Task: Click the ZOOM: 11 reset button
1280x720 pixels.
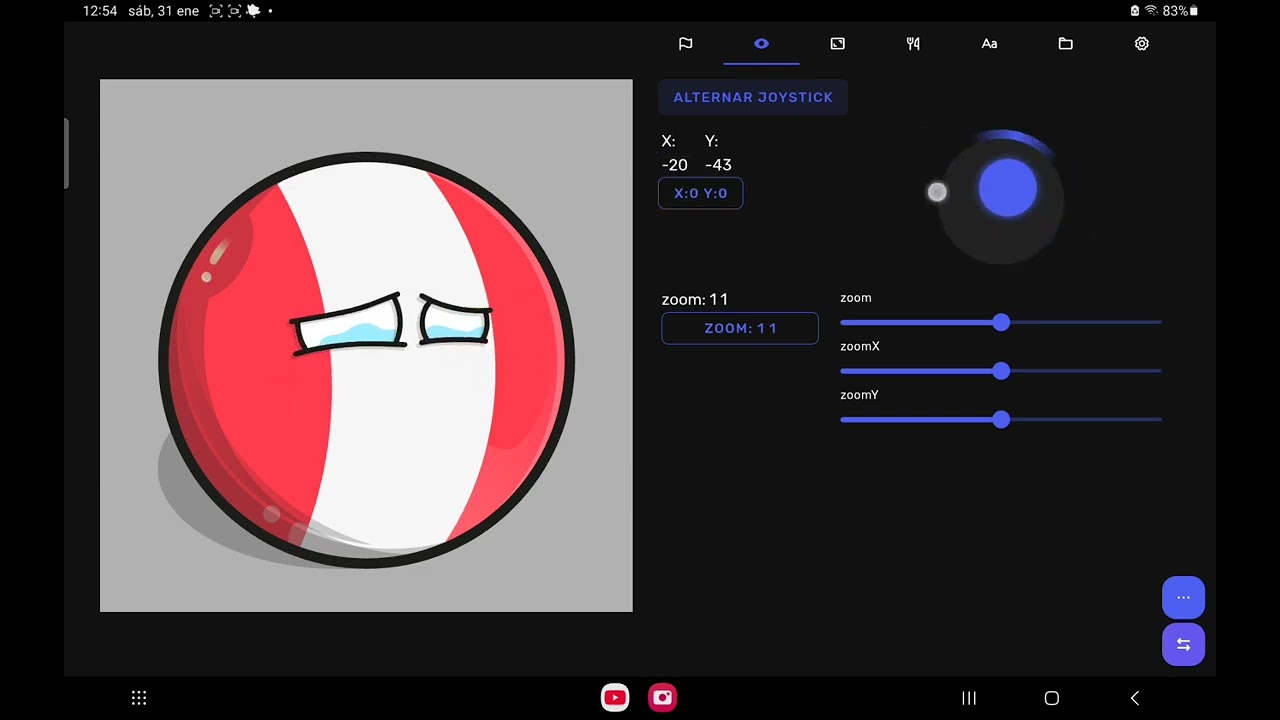Action: [740, 328]
